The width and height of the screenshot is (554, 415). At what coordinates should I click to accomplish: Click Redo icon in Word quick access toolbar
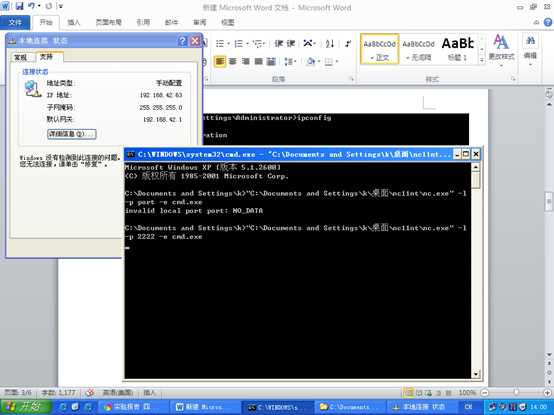[48, 6]
